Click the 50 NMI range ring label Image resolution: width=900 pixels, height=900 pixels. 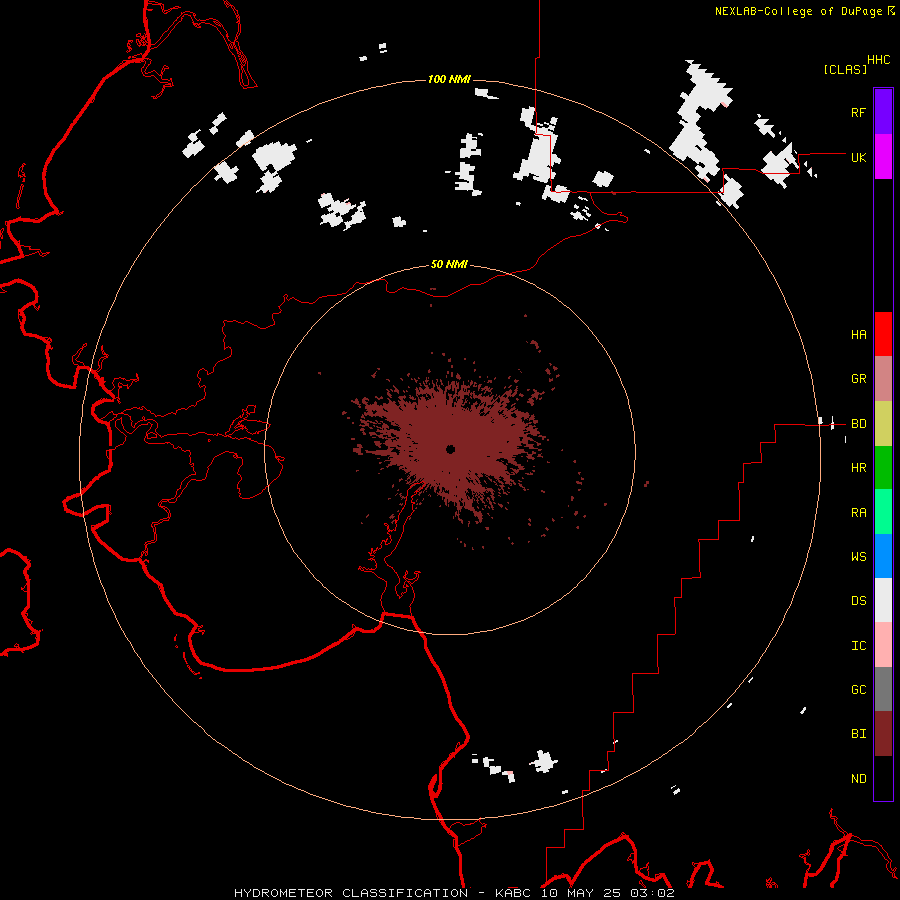point(449,264)
